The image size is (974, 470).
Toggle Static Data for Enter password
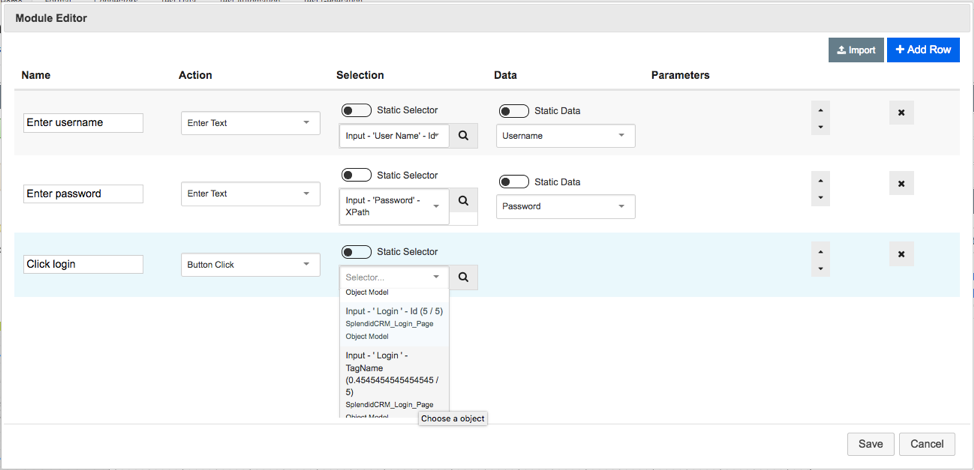514,182
